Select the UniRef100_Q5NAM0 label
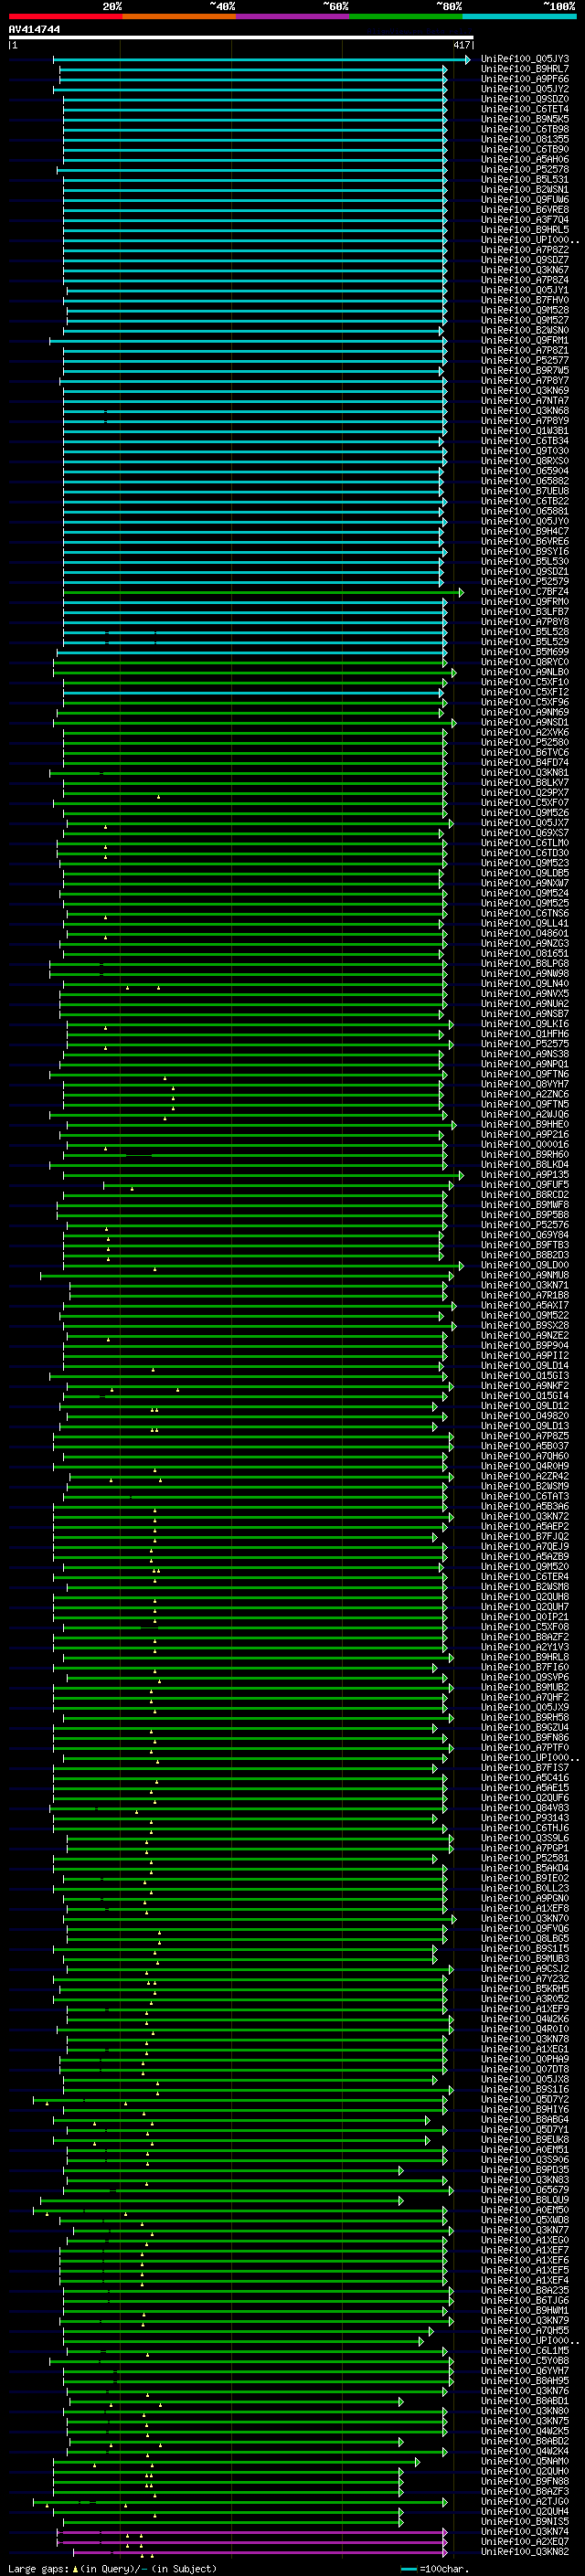This screenshot has width=585, height=2576. (x=524, y=2461)
